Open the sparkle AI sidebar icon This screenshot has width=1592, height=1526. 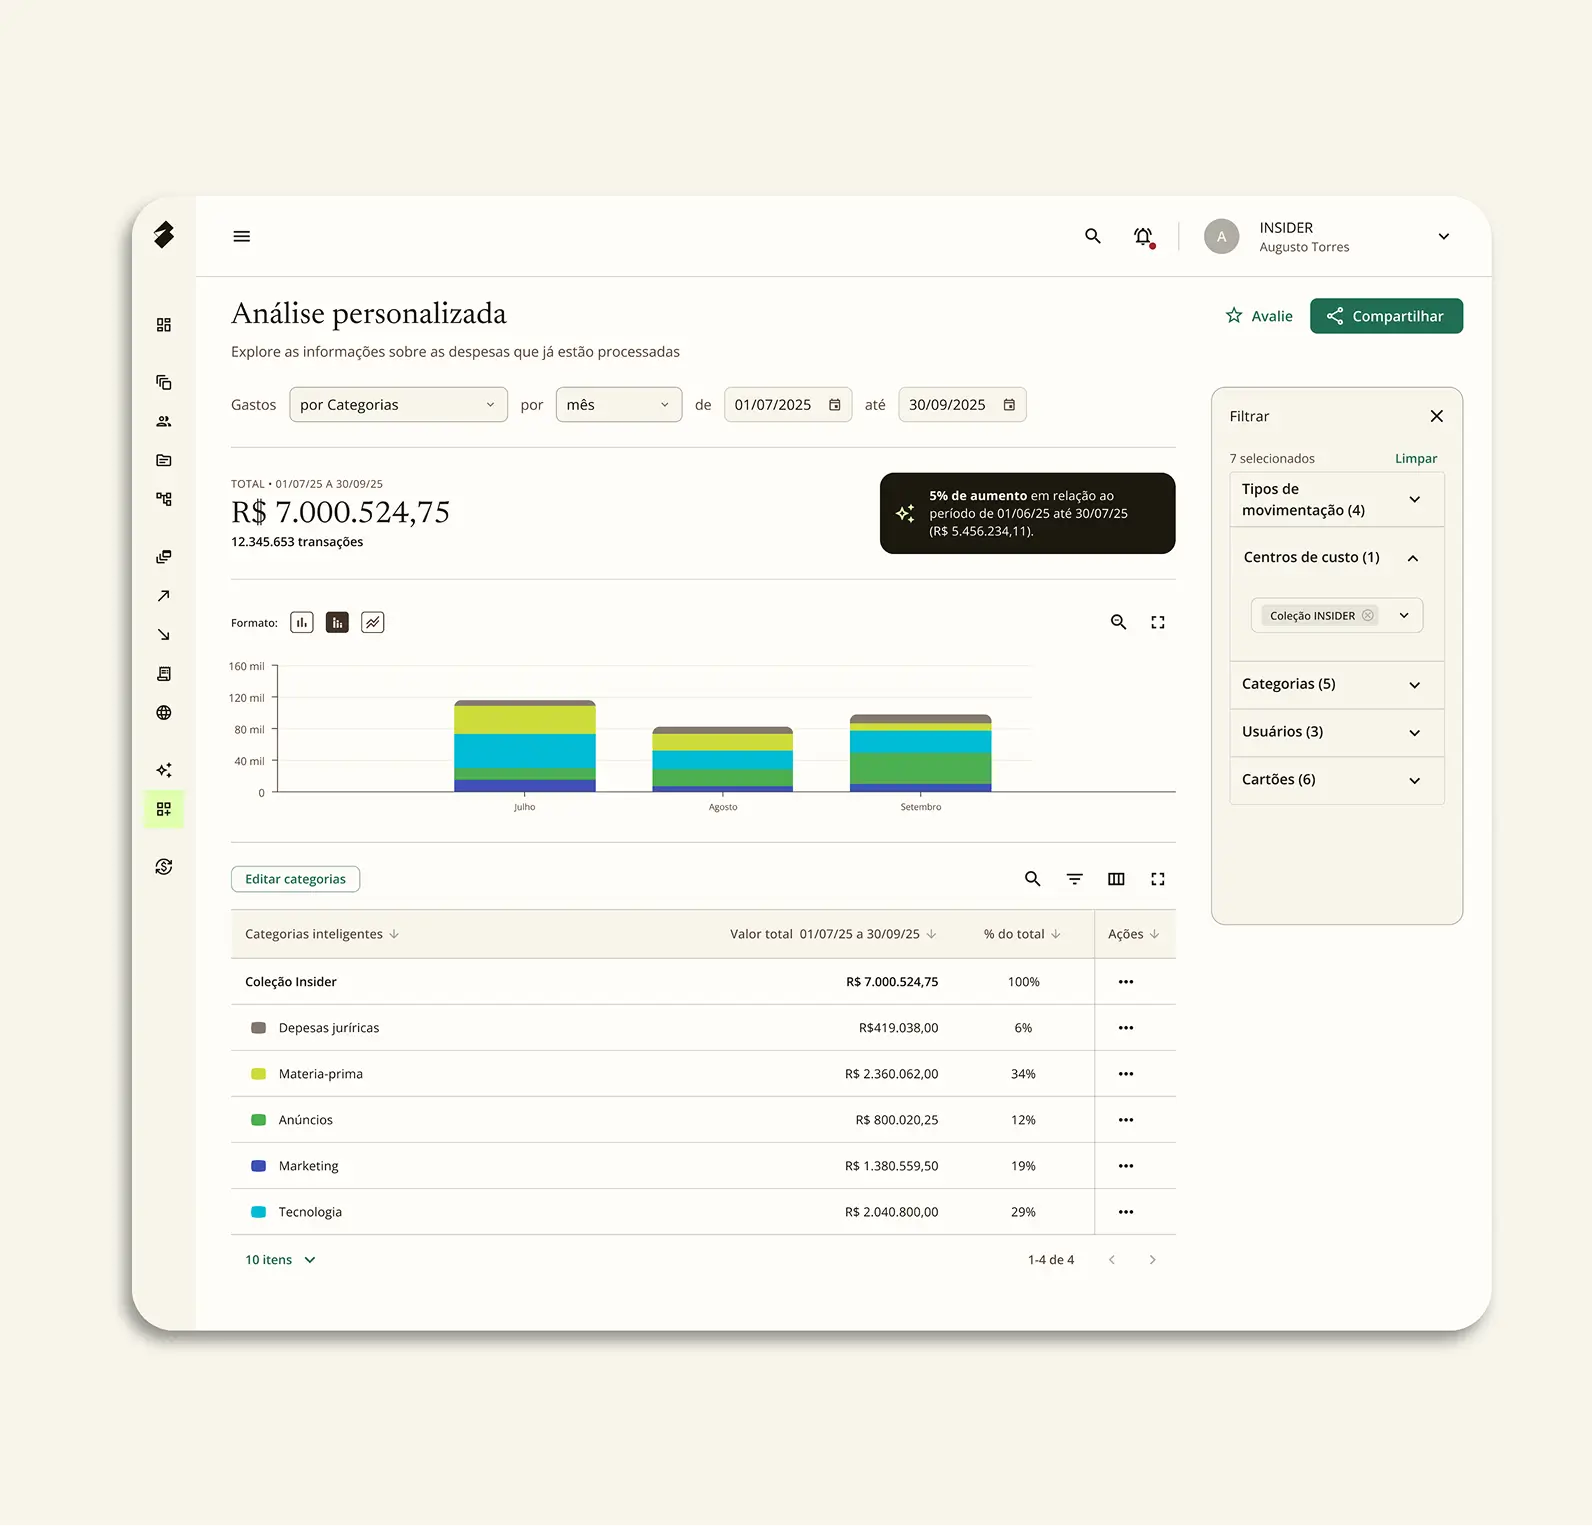click(x=164, y=770)
